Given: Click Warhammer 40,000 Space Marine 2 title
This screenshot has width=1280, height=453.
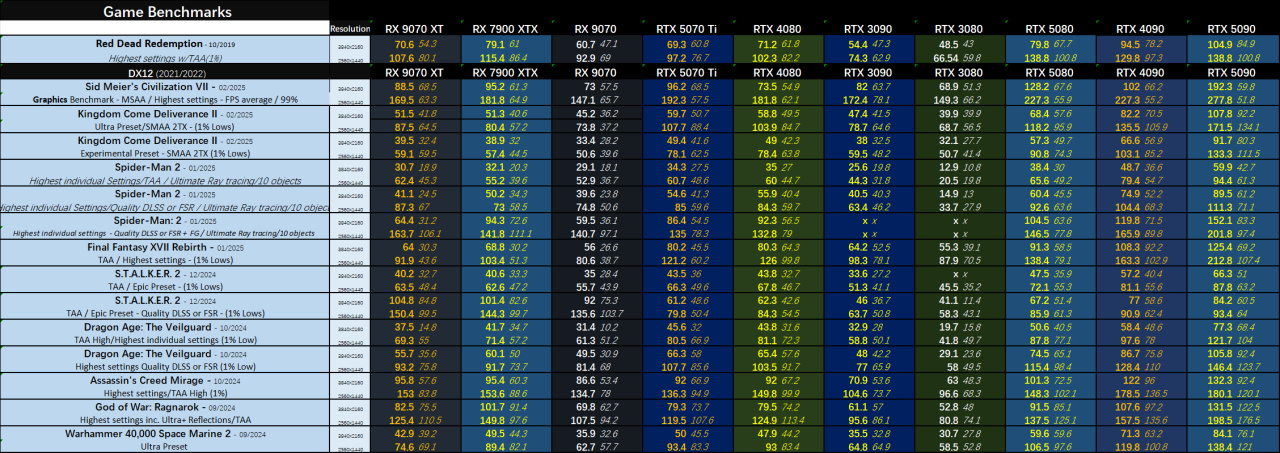Looking at the screenshot, I should click(165, 434).
